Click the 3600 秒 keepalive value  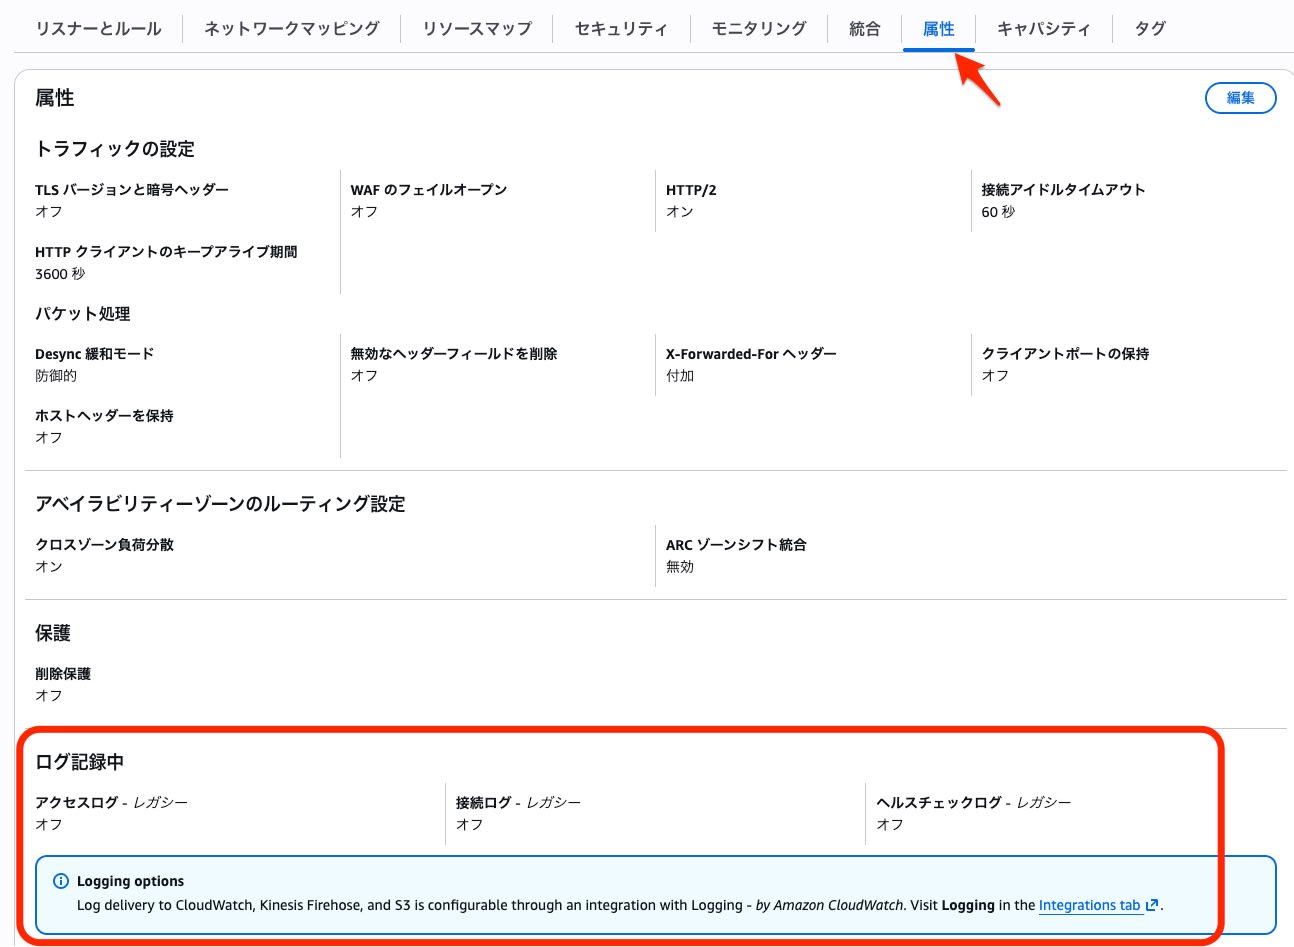[x=60, y=274]
